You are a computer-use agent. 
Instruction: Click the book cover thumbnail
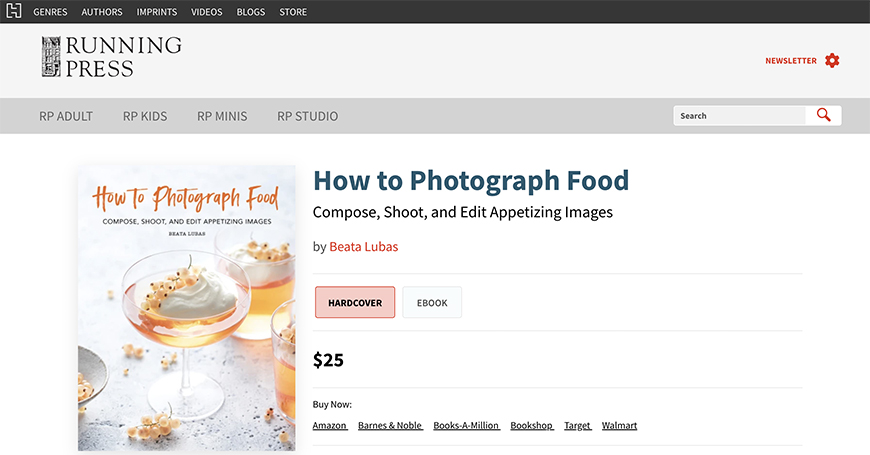(186, 308)
